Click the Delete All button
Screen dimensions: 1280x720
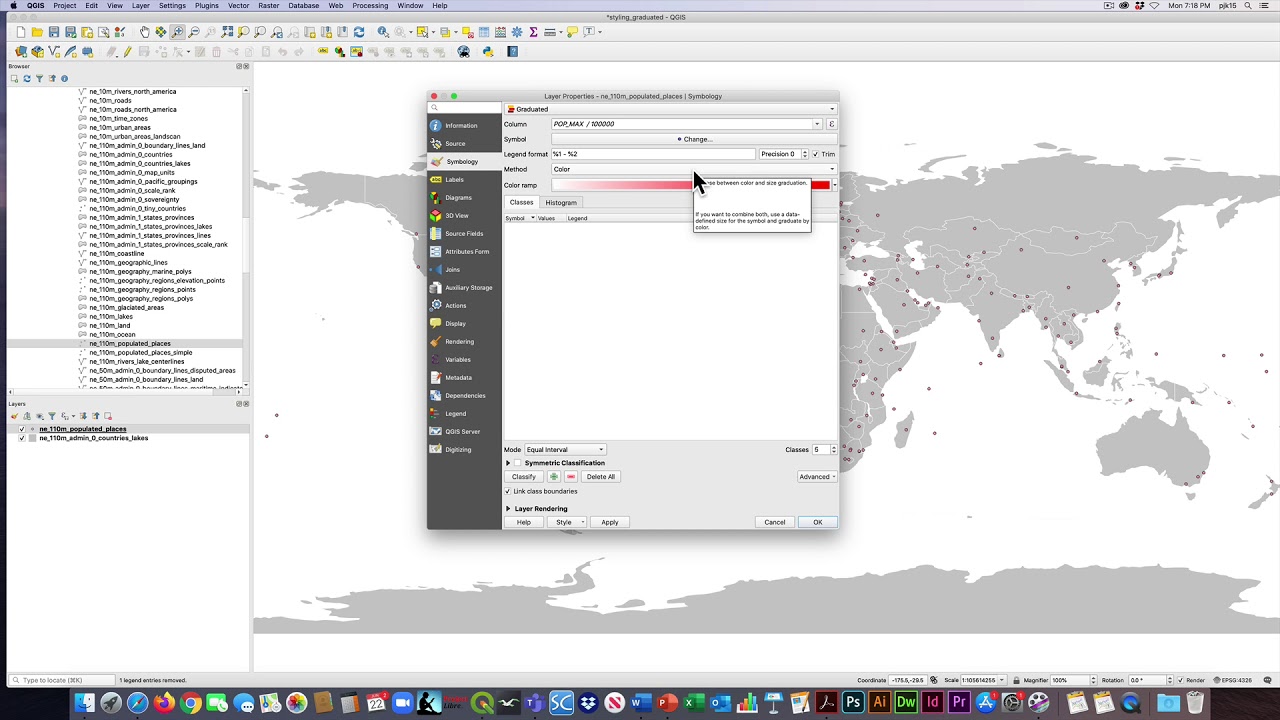[x=601, y=477]
